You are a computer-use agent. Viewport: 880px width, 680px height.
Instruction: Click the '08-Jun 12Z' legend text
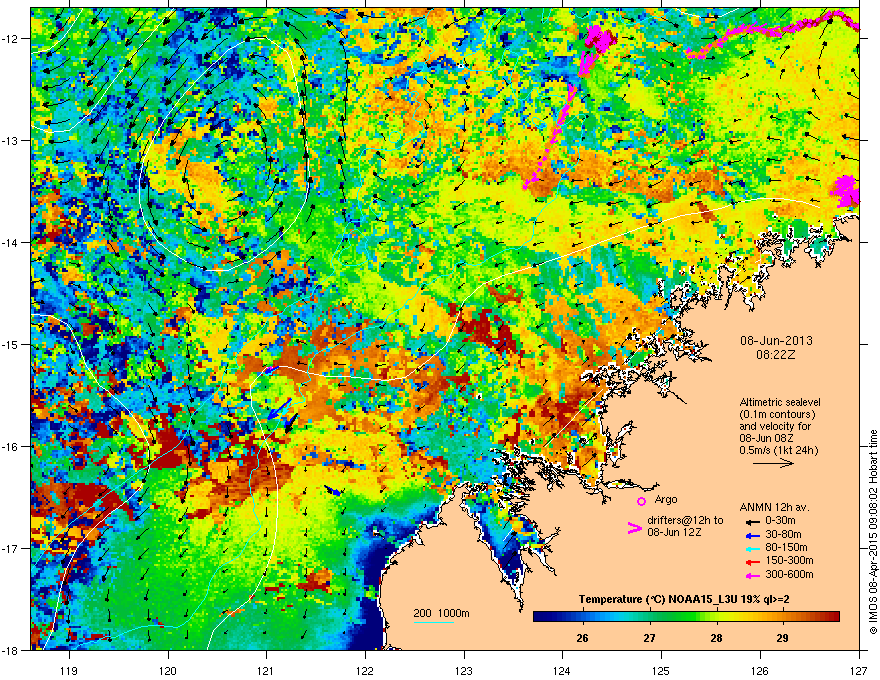(674, 532)
